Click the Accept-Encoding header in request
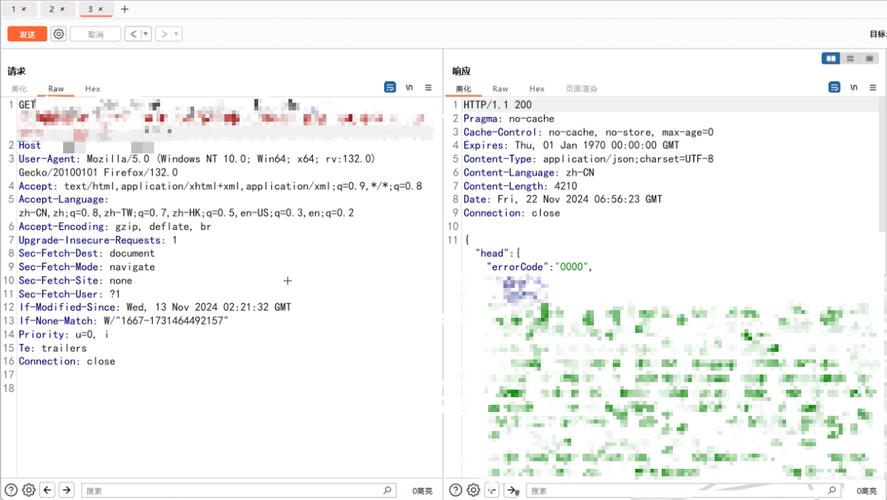This screenshot has height=500, width=887. coord(115,226)
